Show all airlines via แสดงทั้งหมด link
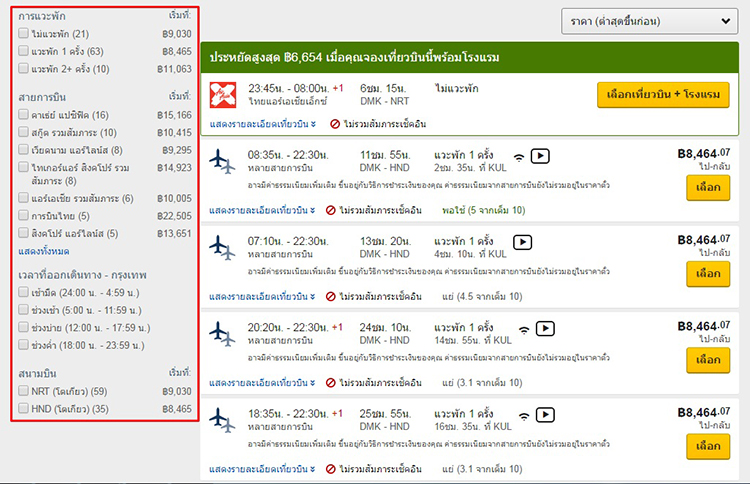The image size is (750, 484). (44, 250)
